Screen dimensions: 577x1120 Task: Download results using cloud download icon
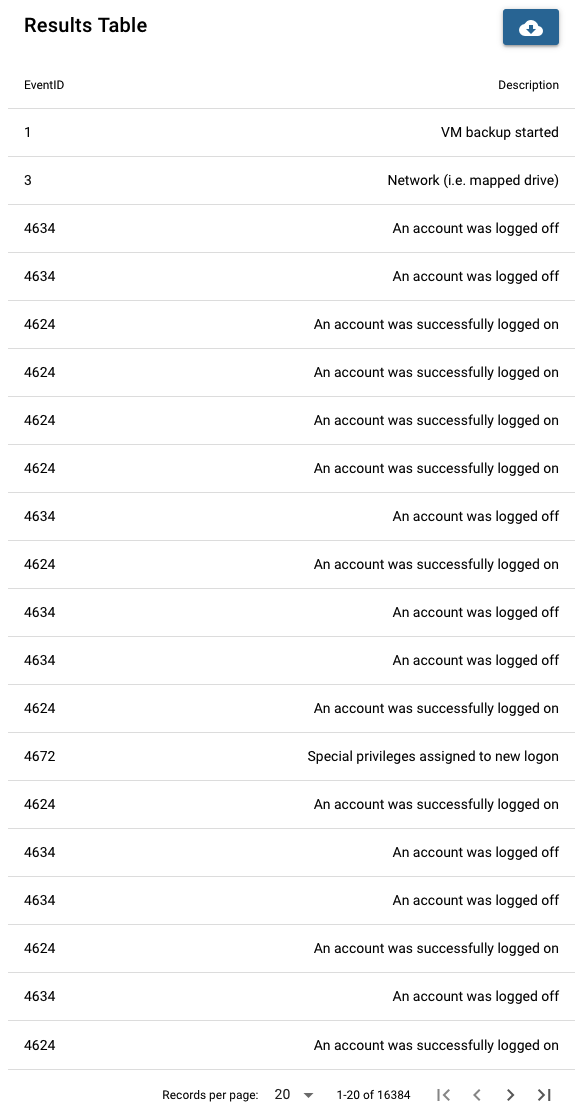(x=531, y=28)
